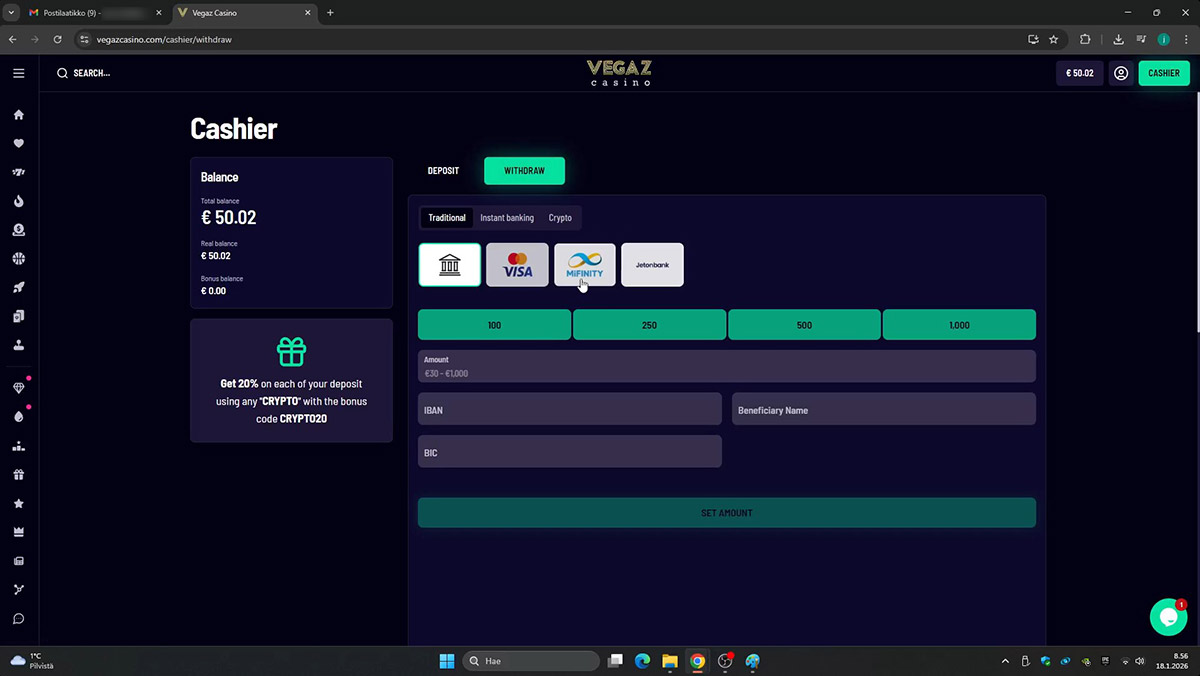1200x676 pixels.
Task: Focus the IBAN input field
Action: 569,409
